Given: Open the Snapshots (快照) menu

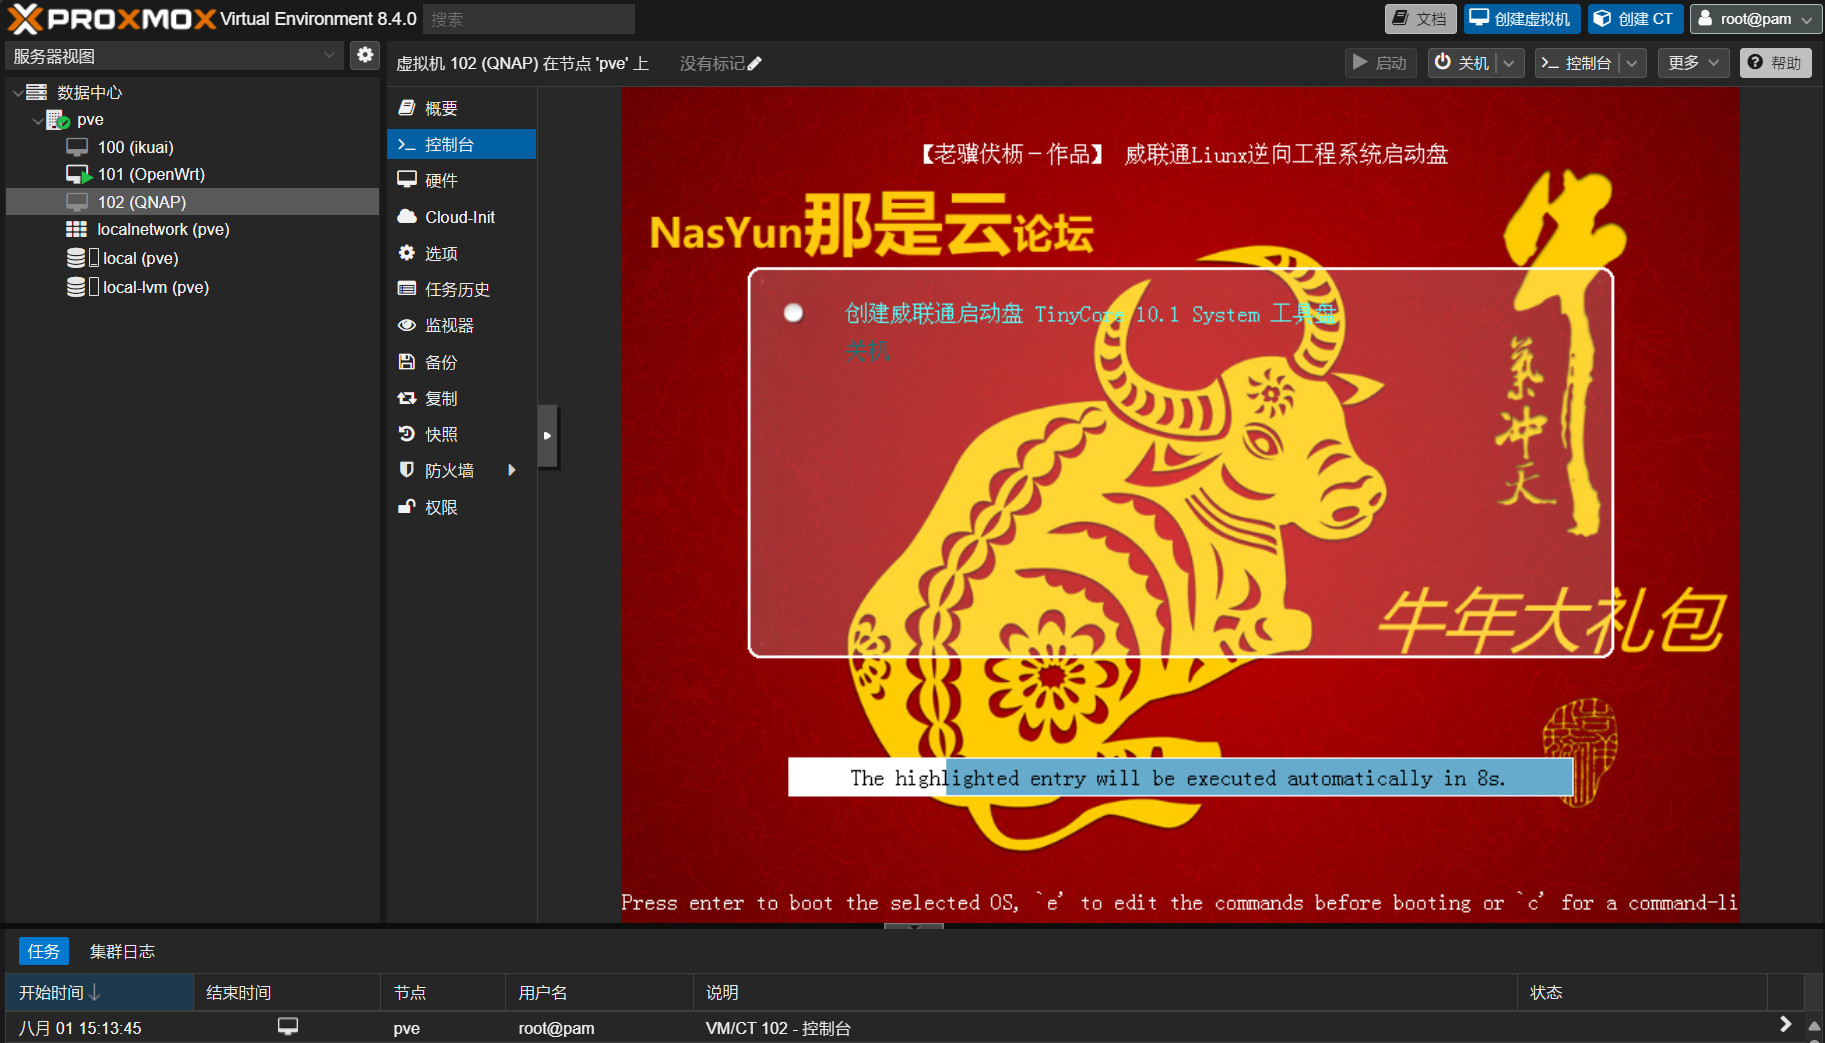Looking at the screenshot, I should tap(461, 434).
